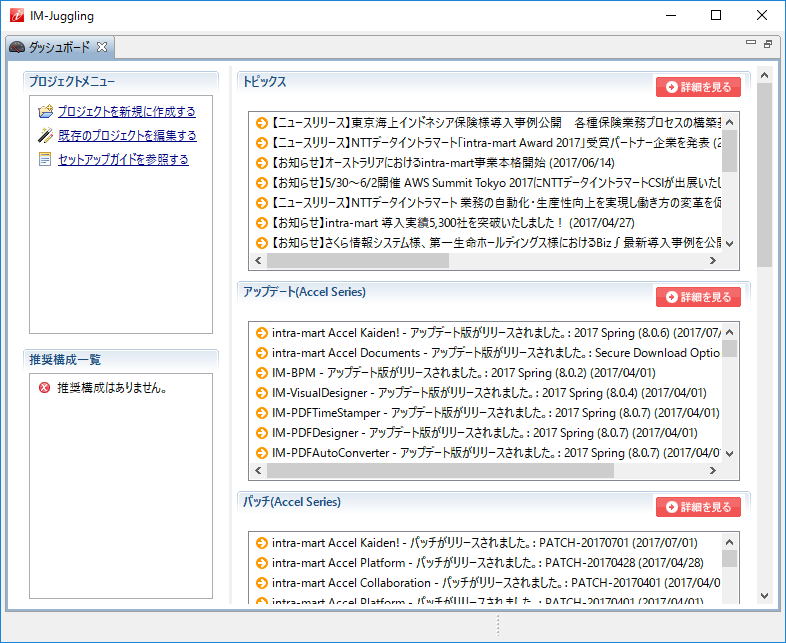Click arrow icon beside オーストラリア intra-mart事業 notice
Viewport: 786px width, 643px height.
tap(262, 163)
